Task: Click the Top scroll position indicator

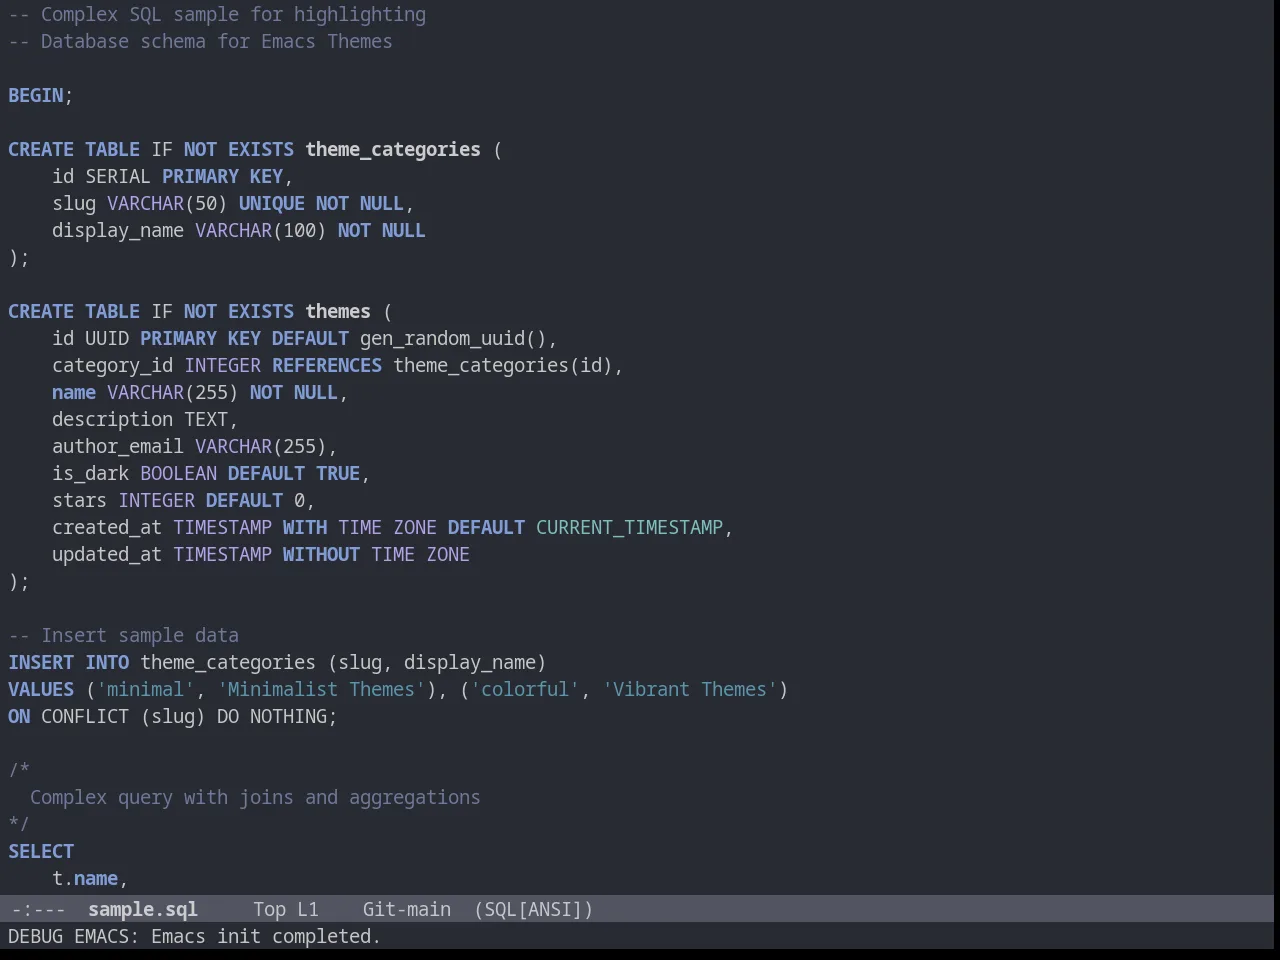Action: [x=269, y=909]
